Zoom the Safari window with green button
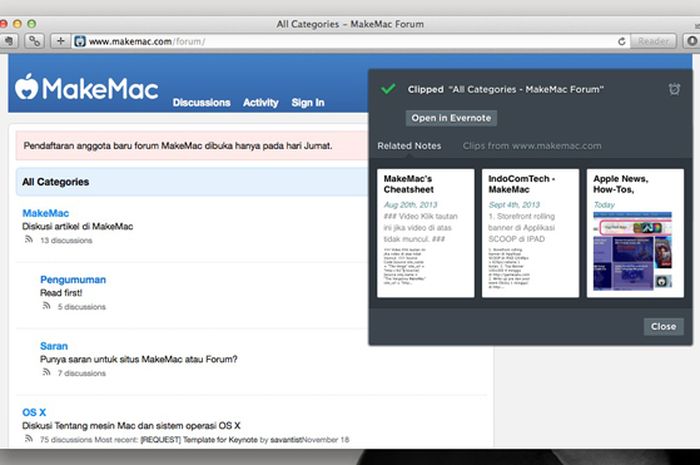Image resolution: width=700 pixels, height=465 pixels. (31, 24)
